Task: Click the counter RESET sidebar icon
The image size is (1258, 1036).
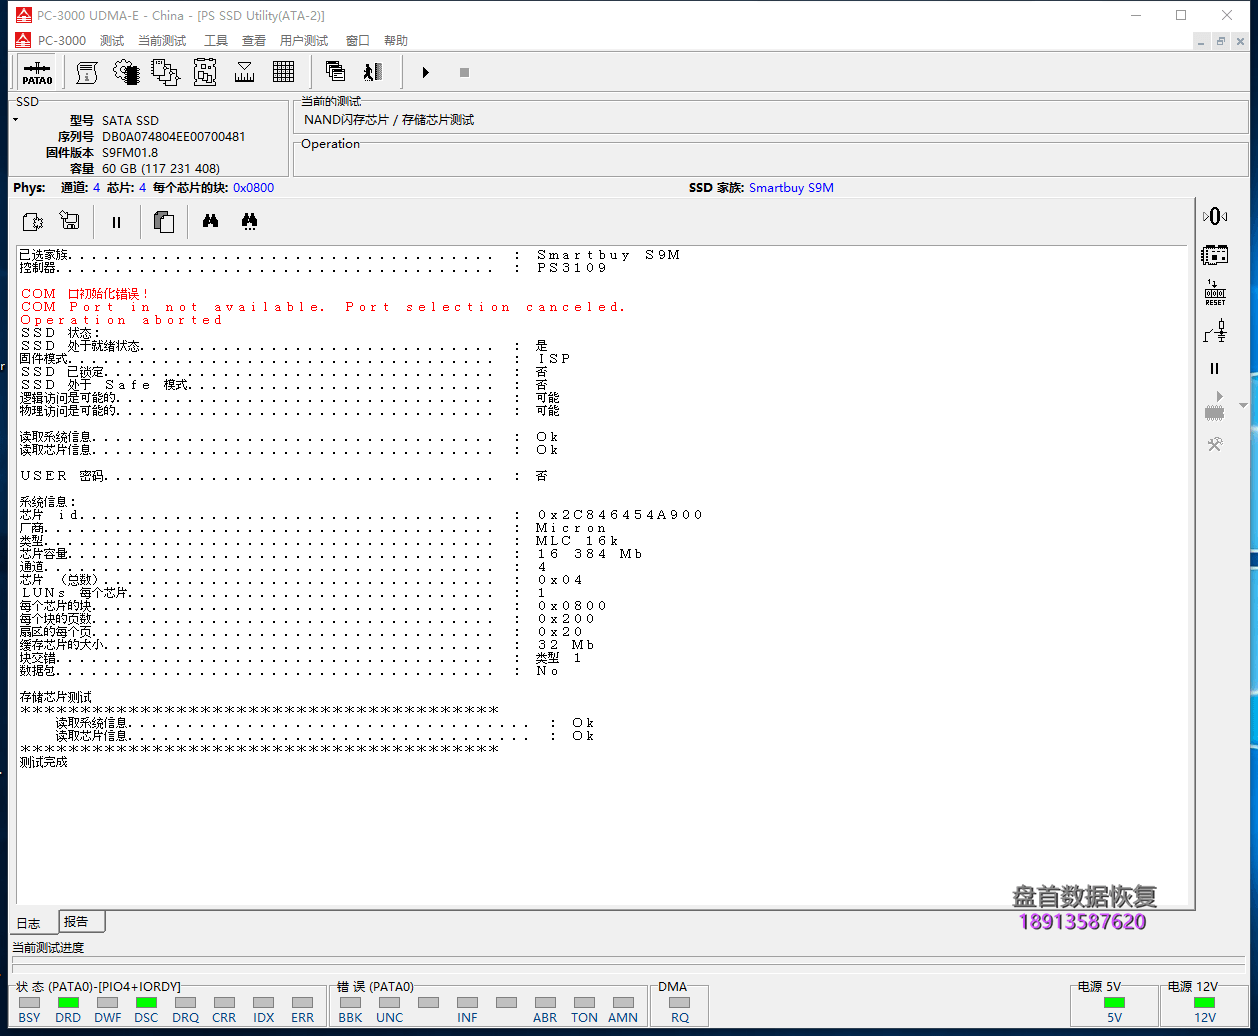Action: 1215,293
